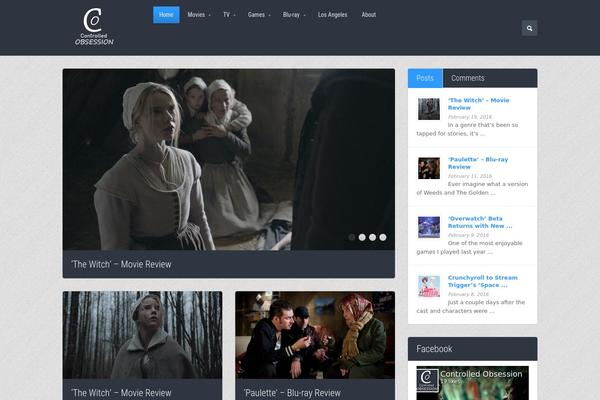Click excerpt 'One of the most enjoyable'

click(485, 243)
